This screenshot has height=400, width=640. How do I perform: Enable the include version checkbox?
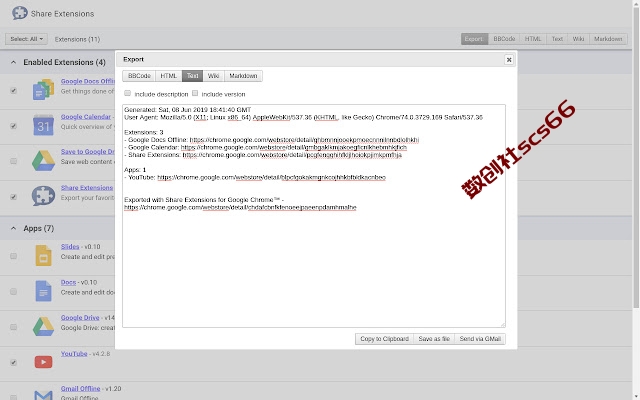click(195, 93)
